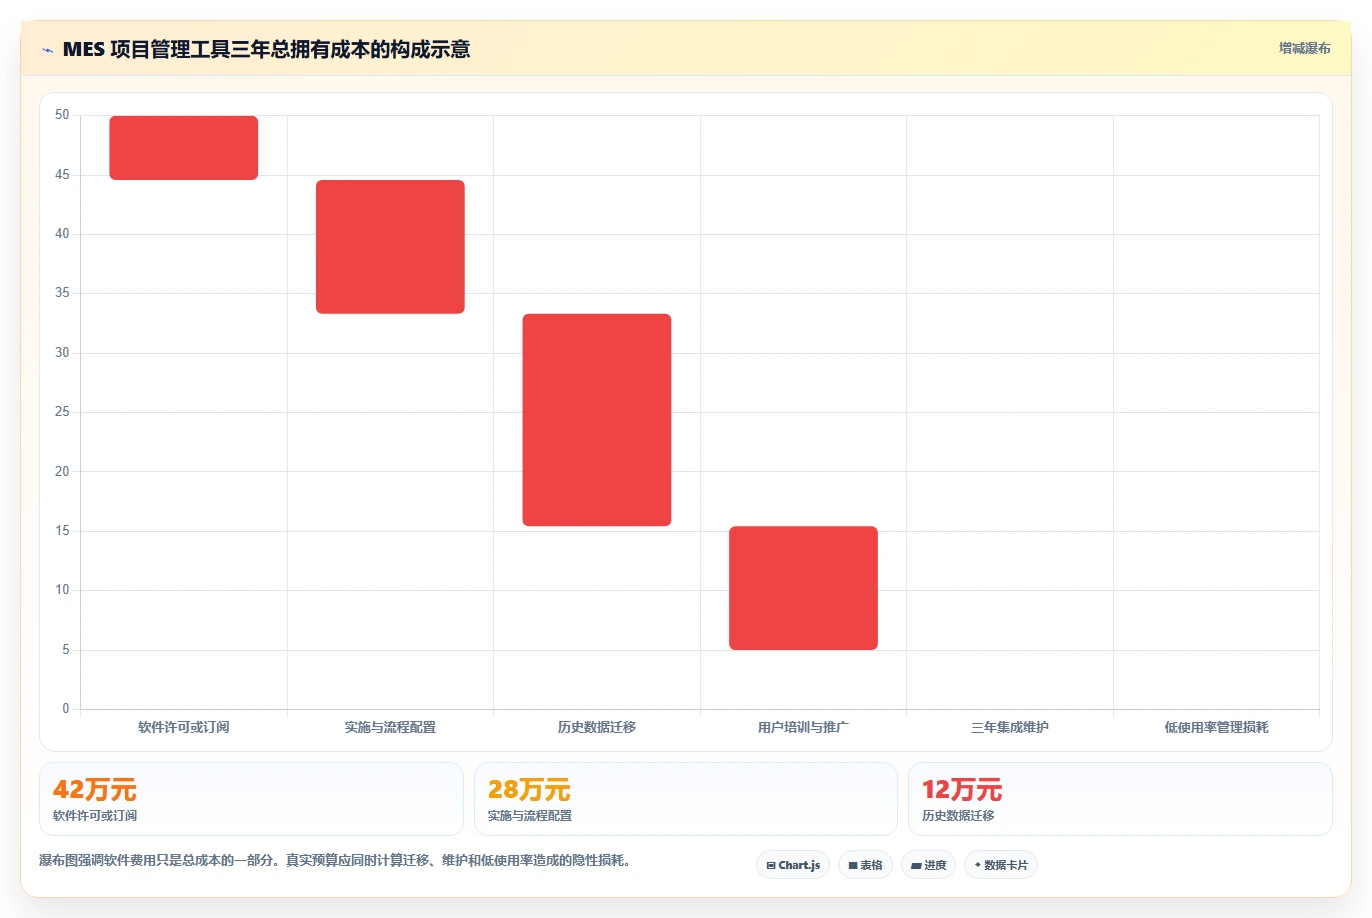The width and height of the screenshot is (1372, 918).
Task: Click the 实施与流程配置 axis label
Action: (390, 727)
